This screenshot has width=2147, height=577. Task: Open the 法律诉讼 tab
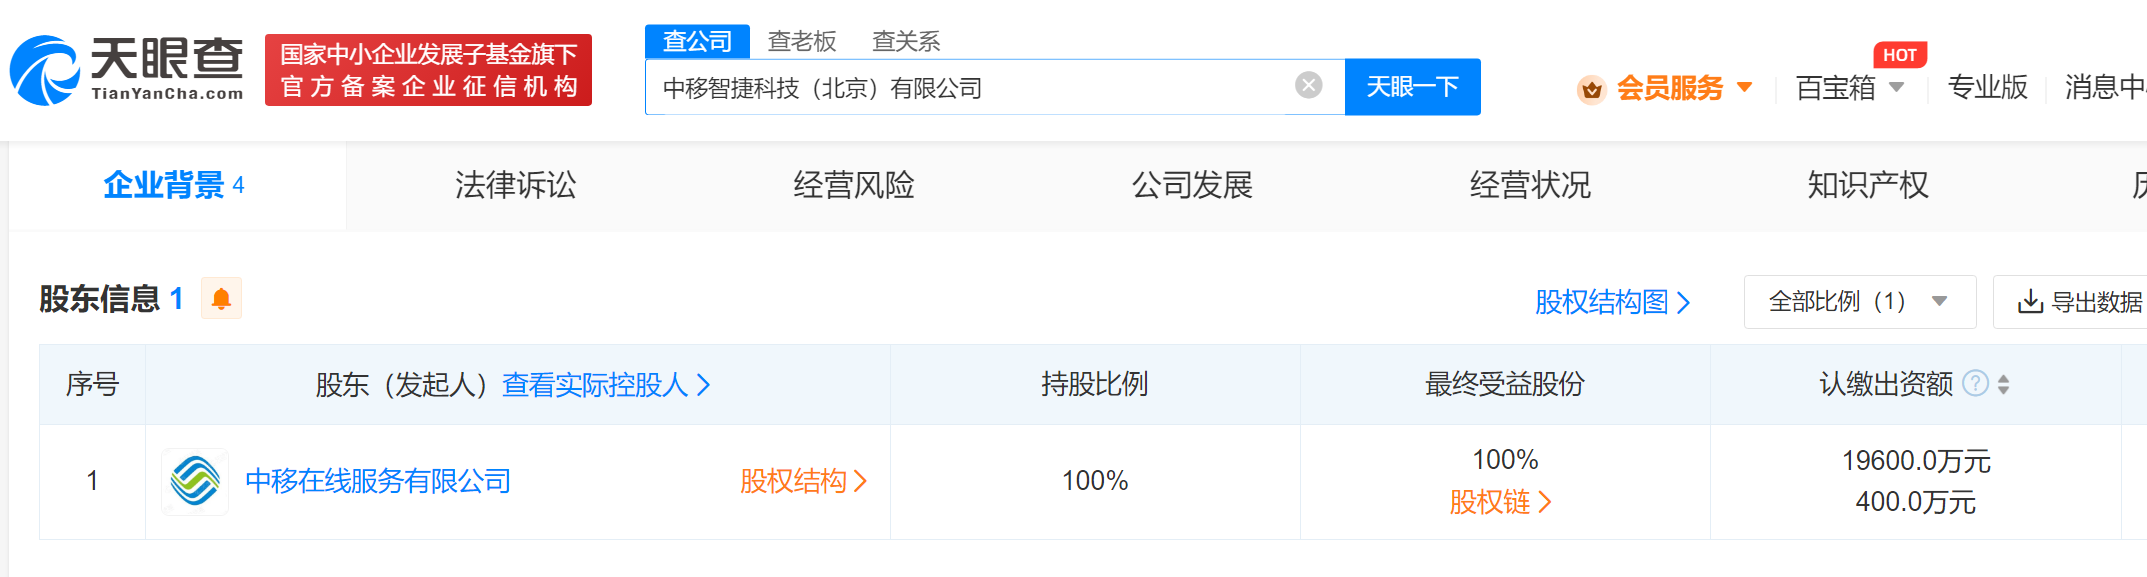tap(515, 185)
